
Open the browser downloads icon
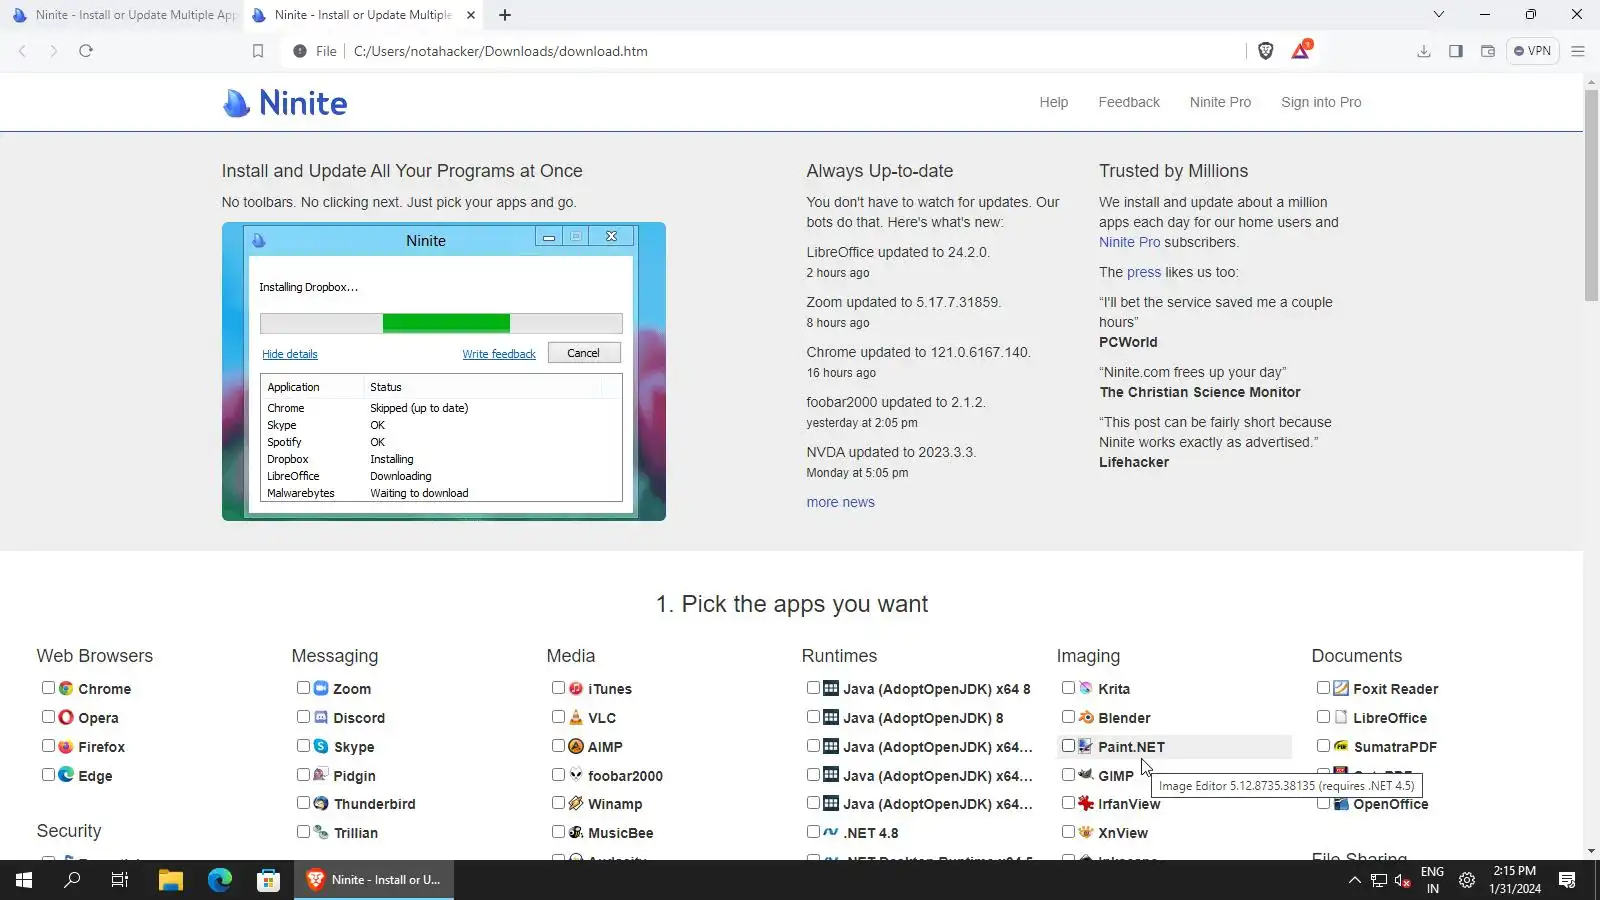point(1424,51)
